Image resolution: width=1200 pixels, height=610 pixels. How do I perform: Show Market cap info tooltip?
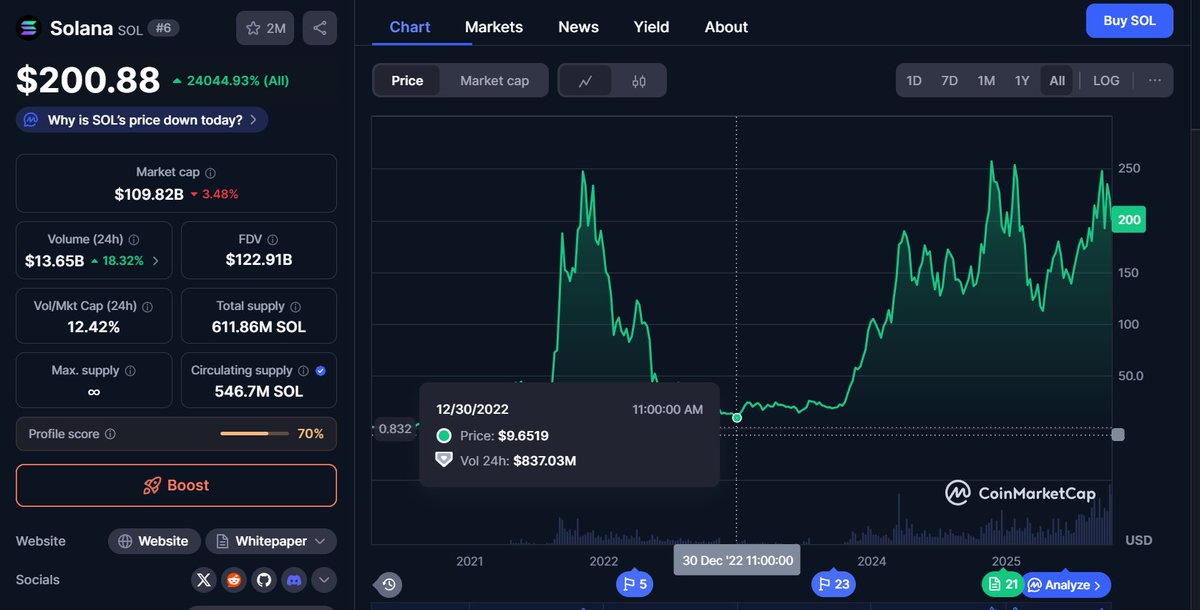210,173
